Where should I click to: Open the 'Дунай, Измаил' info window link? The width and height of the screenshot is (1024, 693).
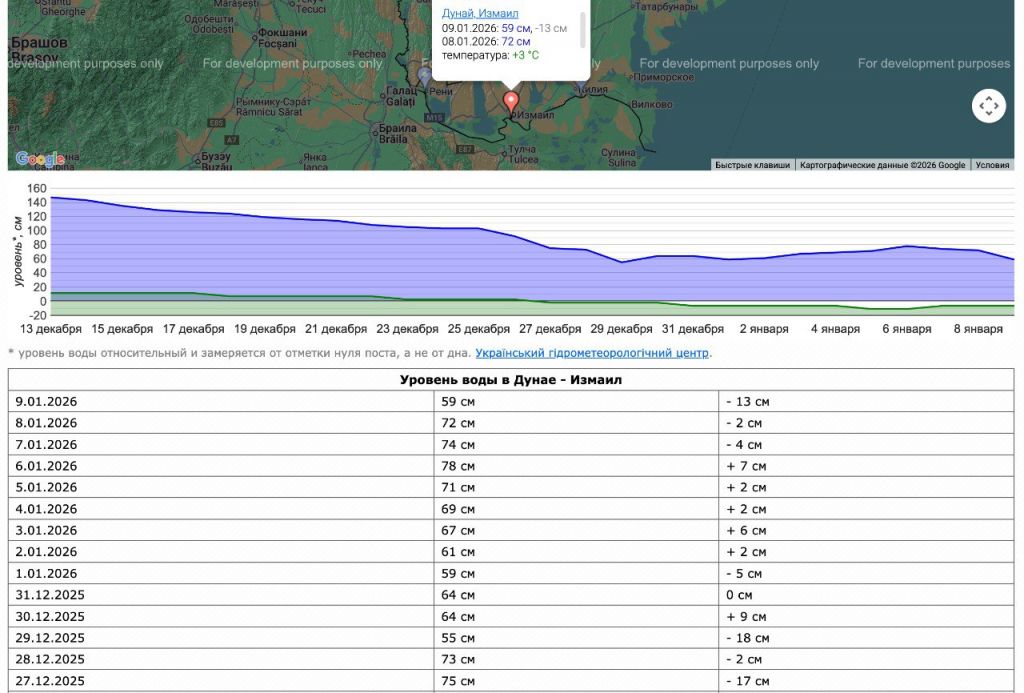pos(480,13)
